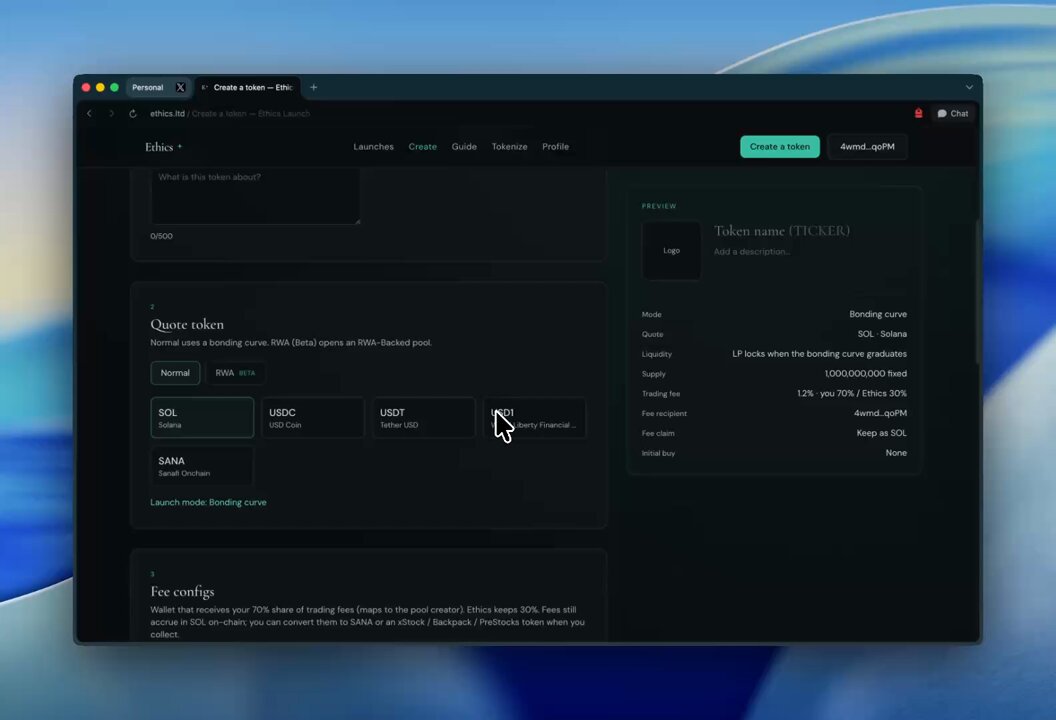Click the 'Fee configs' section heading
1056x720 pixels.
[x=183, y=591]
